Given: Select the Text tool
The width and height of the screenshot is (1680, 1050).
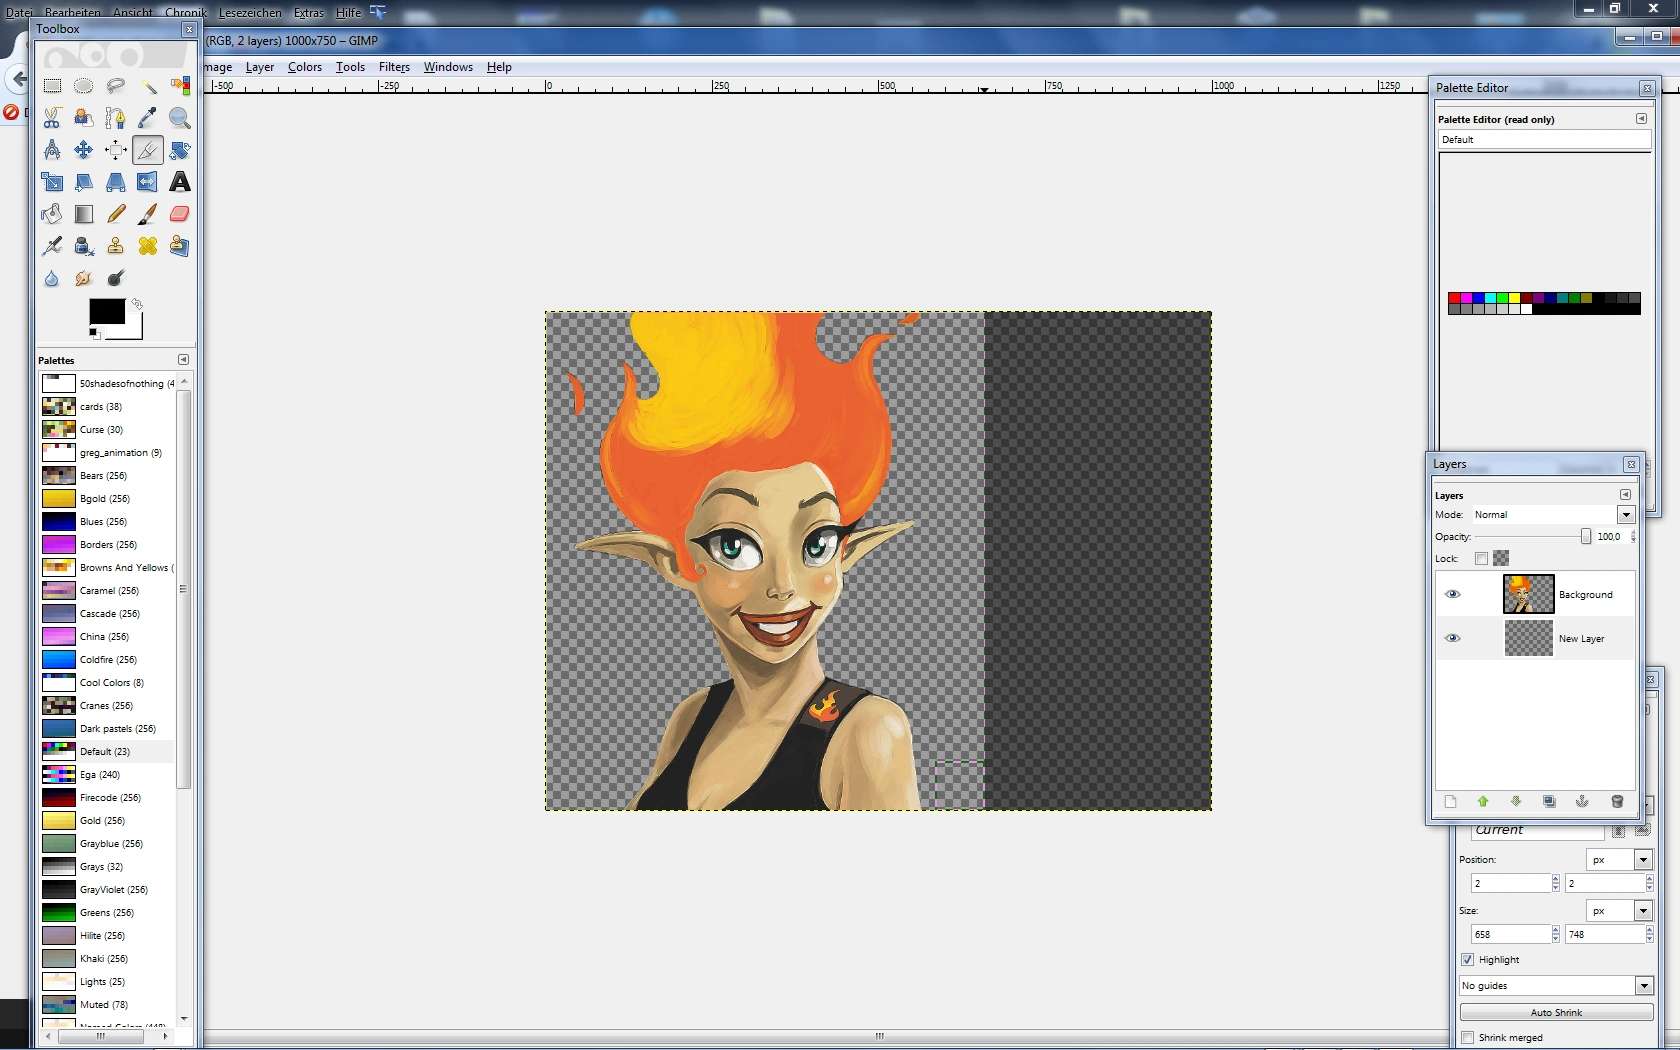Looking at the screenshot, I should click(x=180, y=182).
